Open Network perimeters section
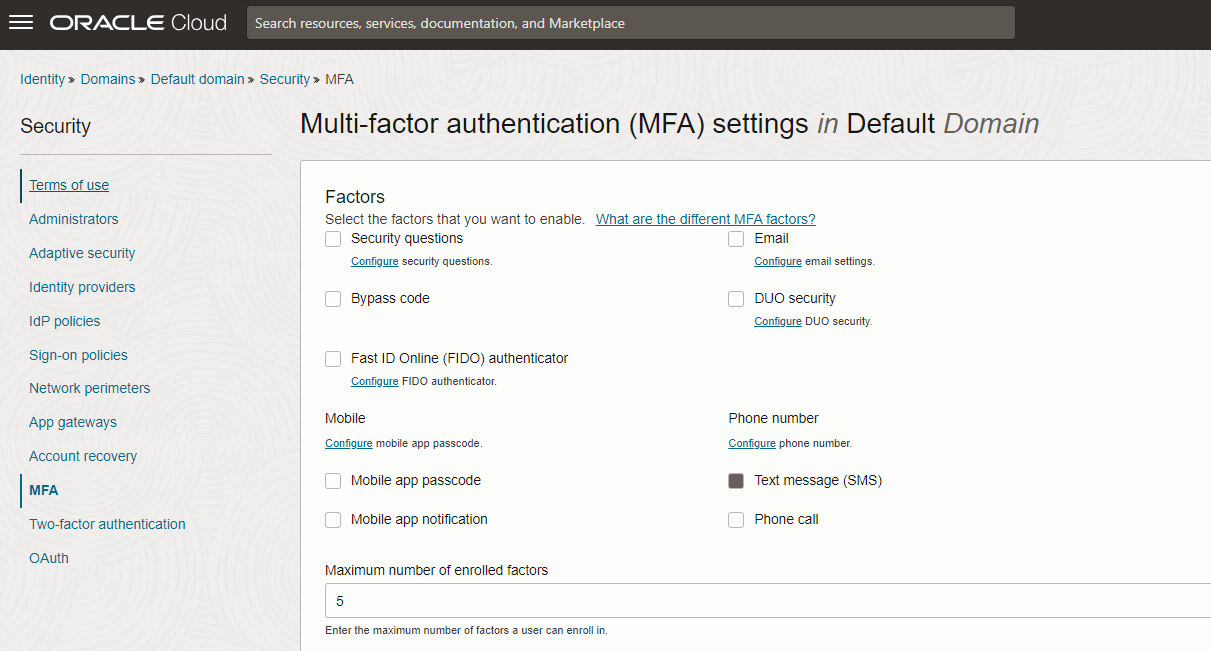Screen dimensions: 1211x651 coord(89,388)
